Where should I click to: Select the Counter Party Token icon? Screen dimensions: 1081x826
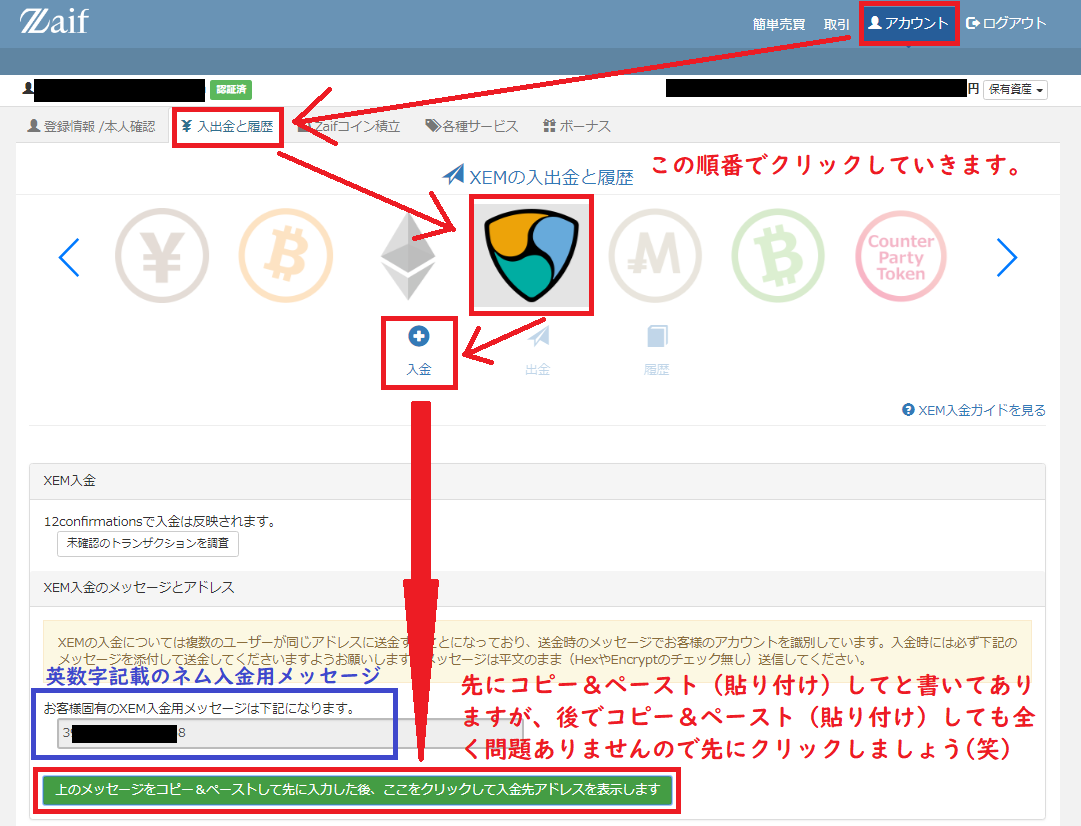[x=901, y=255]
